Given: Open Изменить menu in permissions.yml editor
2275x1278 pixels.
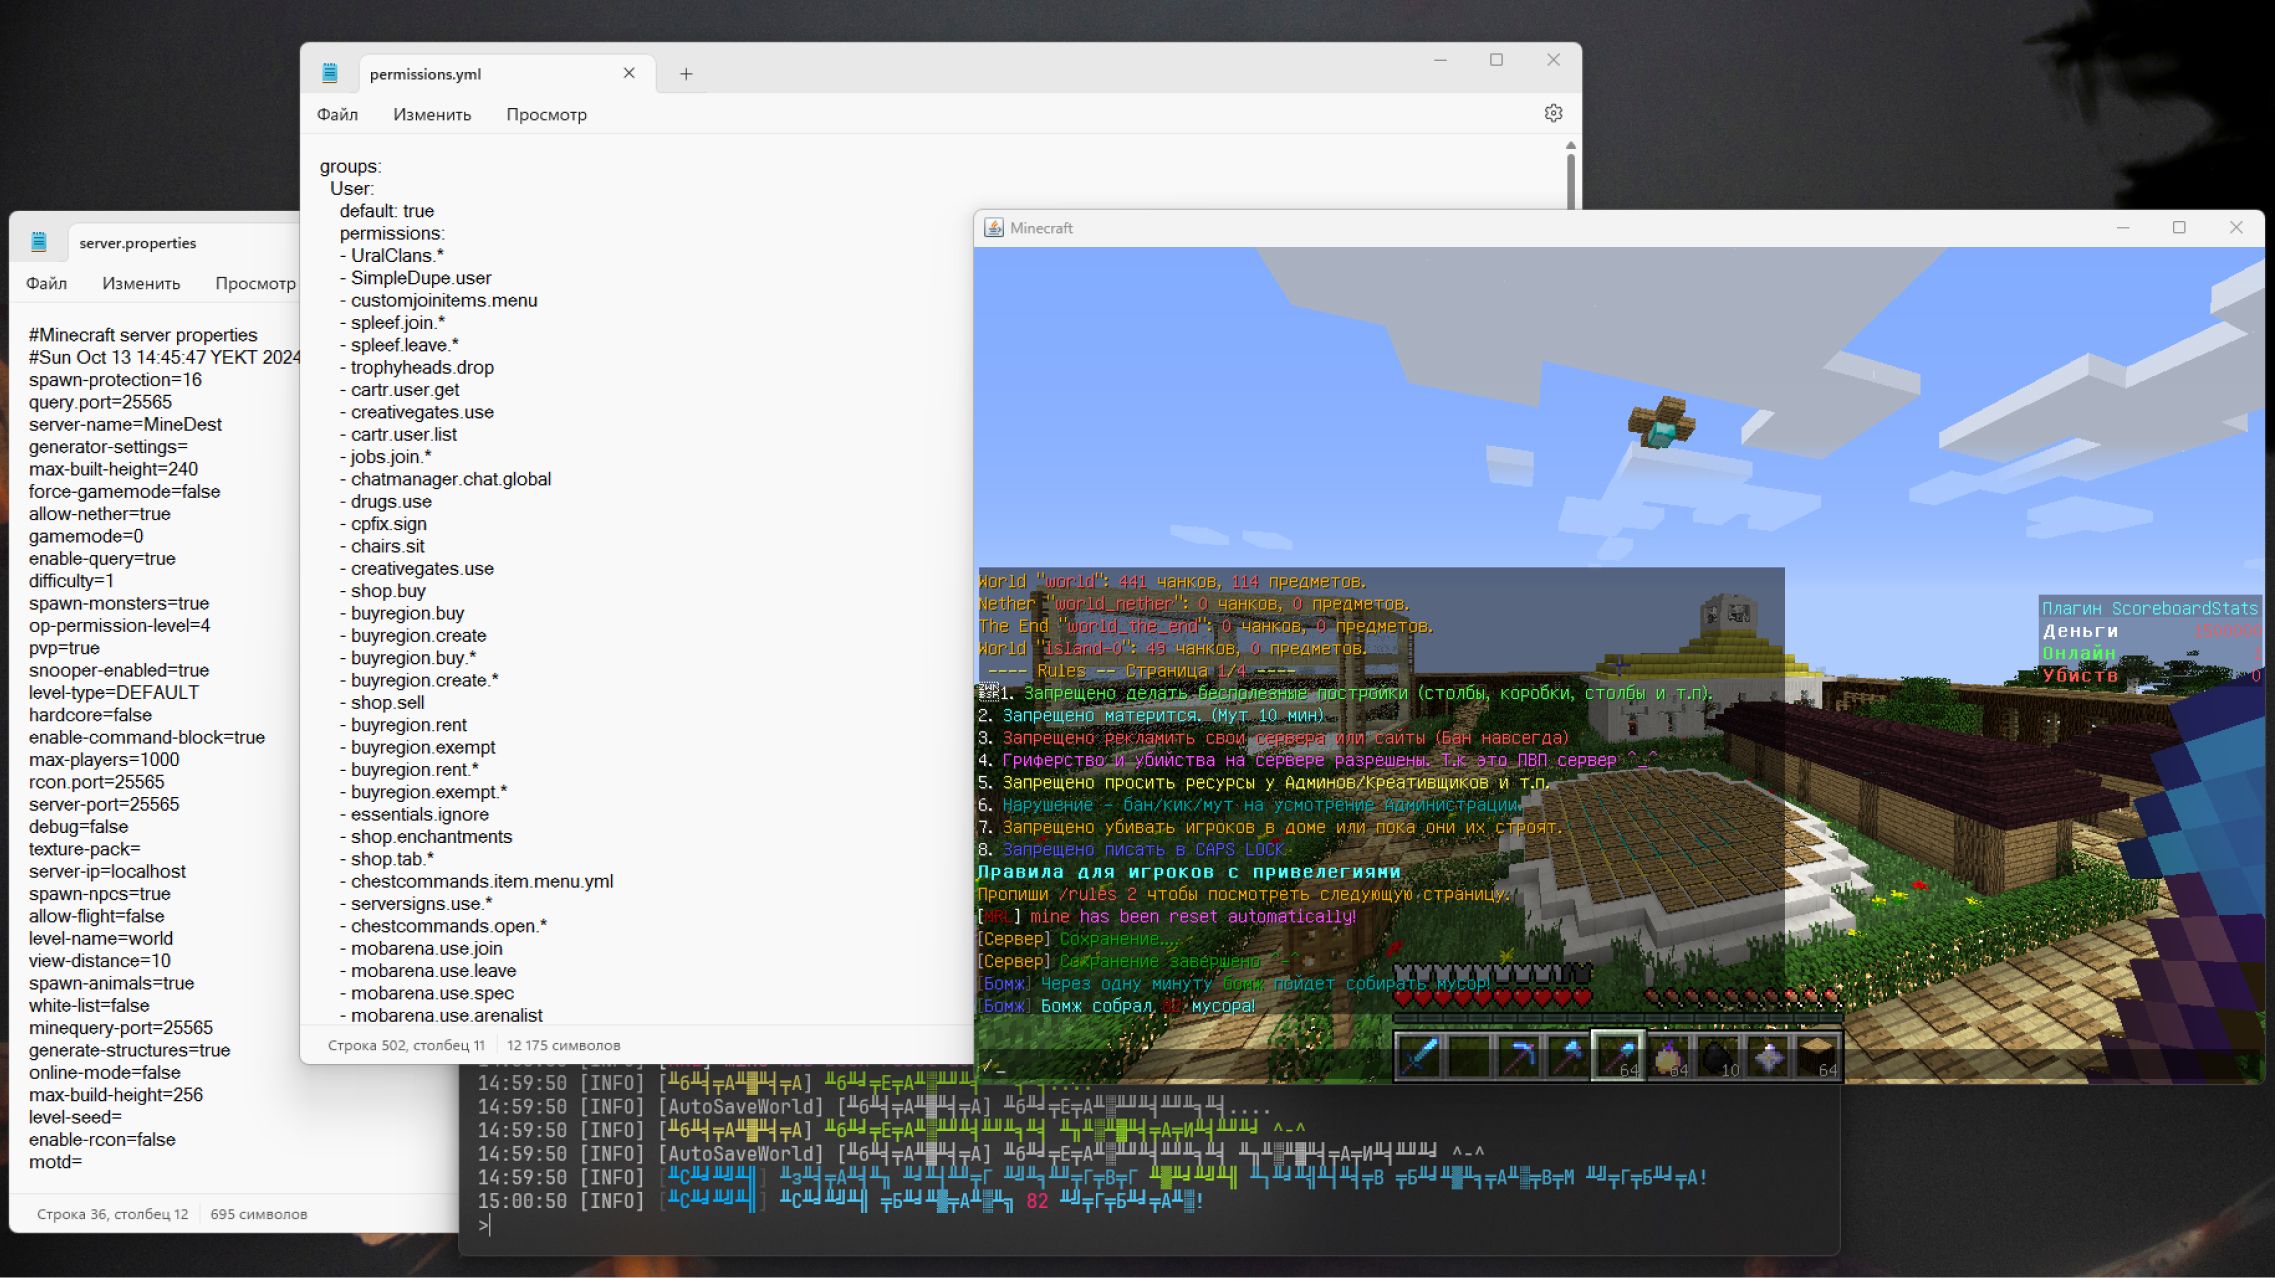Looking at the screenshot, I should [x=431, y=114].
